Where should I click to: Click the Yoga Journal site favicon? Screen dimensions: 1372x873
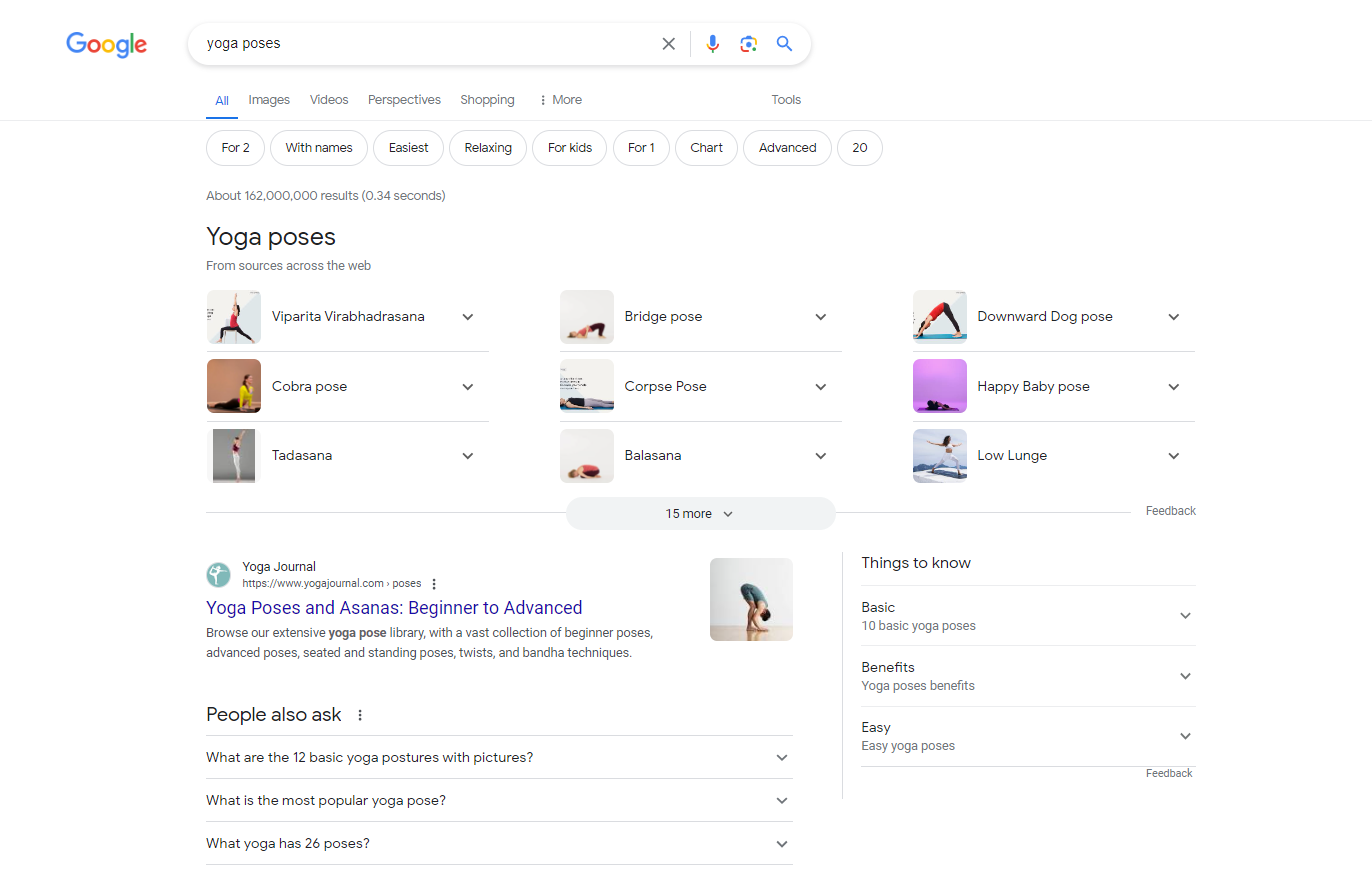tap(218, 574)
